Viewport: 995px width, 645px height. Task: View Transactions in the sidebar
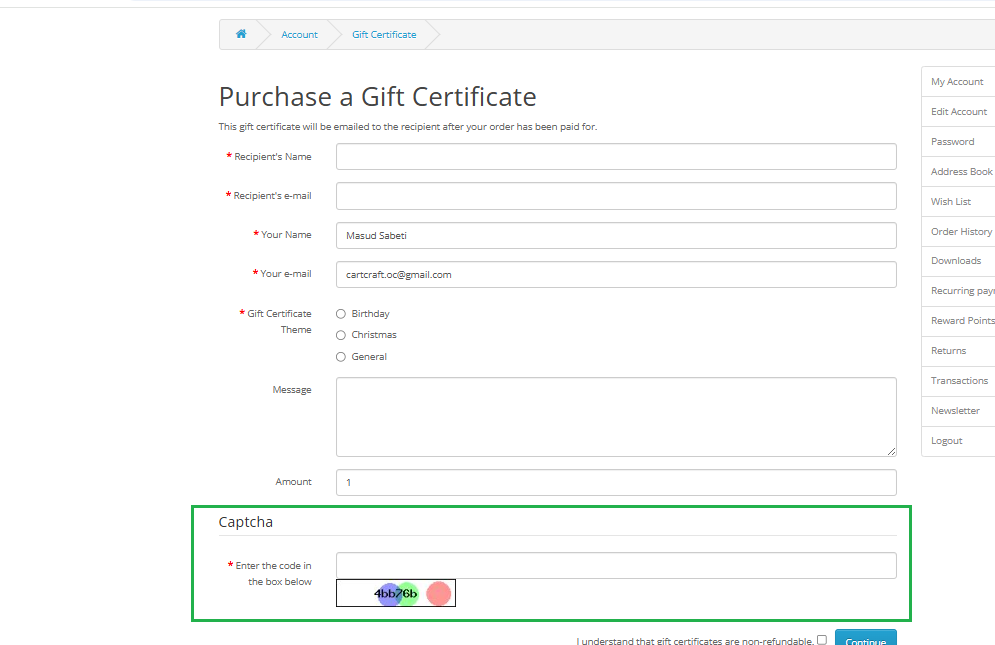pyautogui.click(x=957, y=380)
